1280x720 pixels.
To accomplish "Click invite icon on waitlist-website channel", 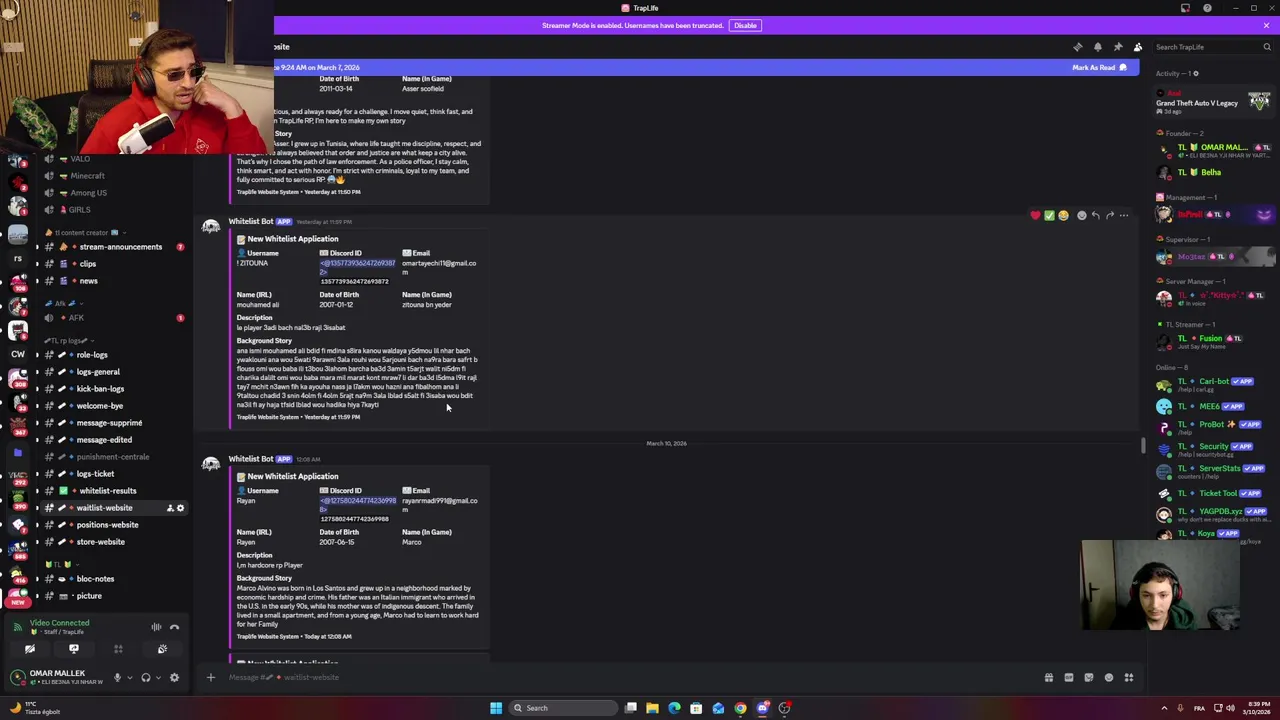I will (x=169, y=508).
